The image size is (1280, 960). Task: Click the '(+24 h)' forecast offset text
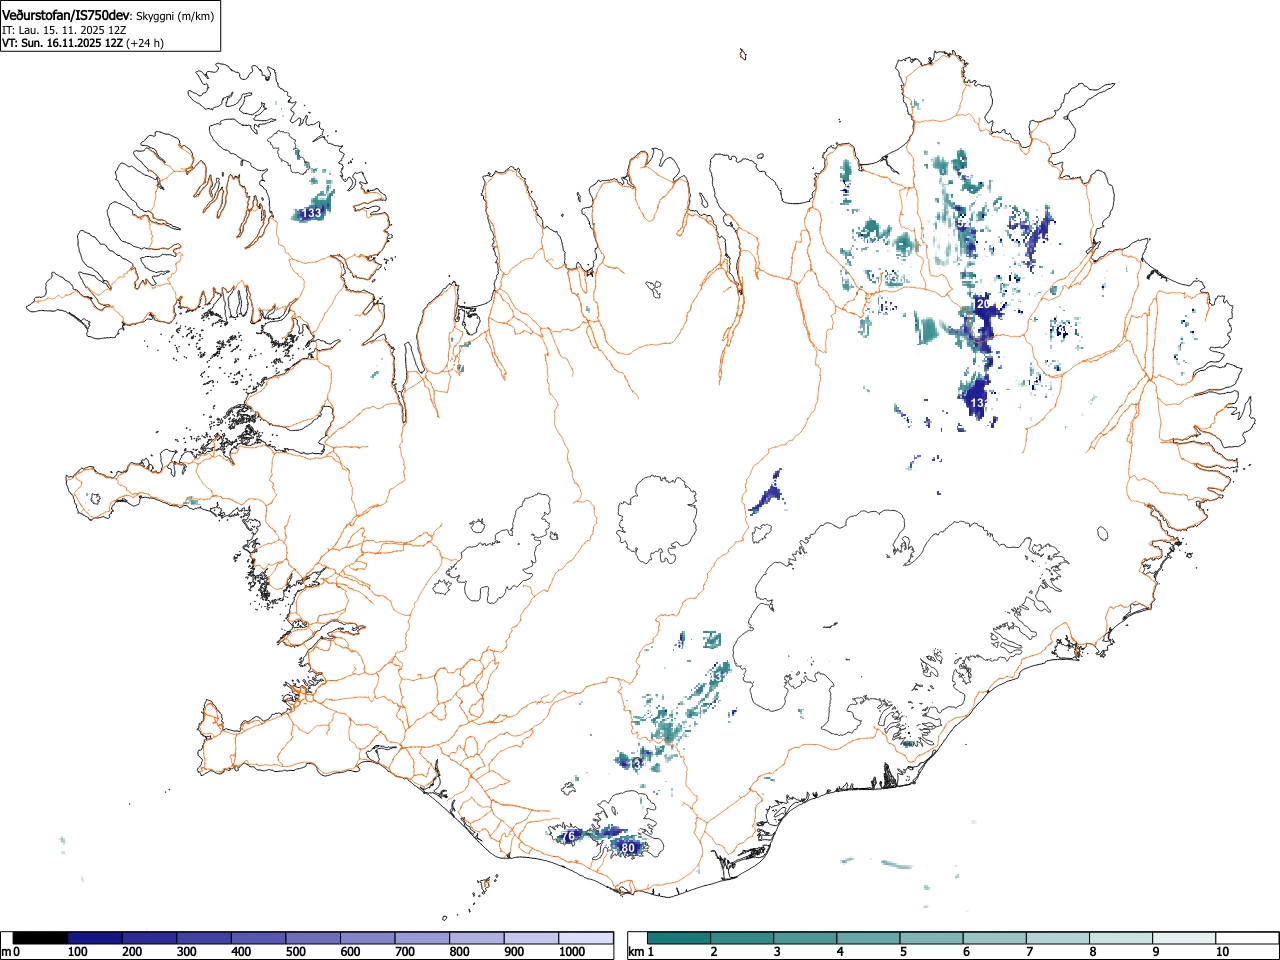click(x=144, y=43)
